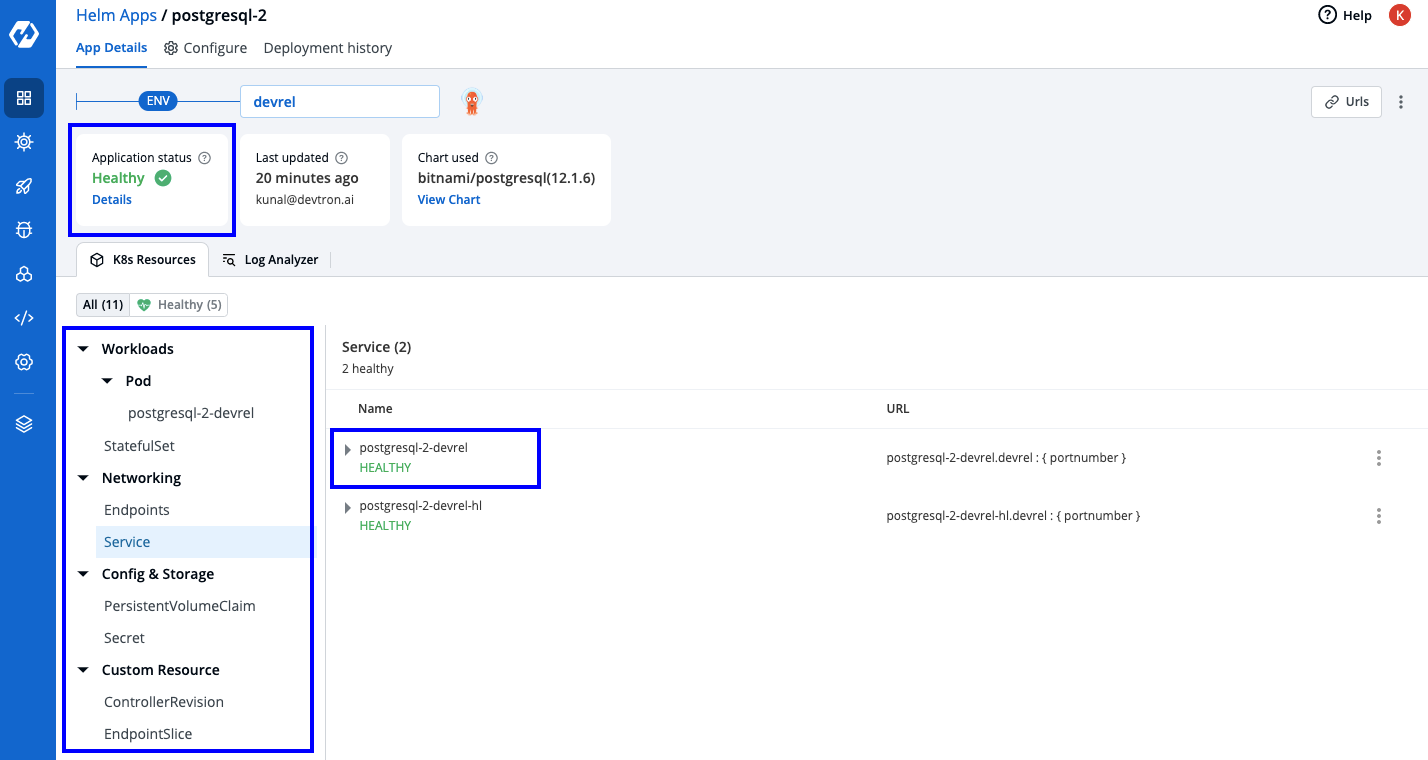Expand the postgresql-2-devrel-hl service row
The width and height of the screenshot is (1428, 760).
click(348, 507)
